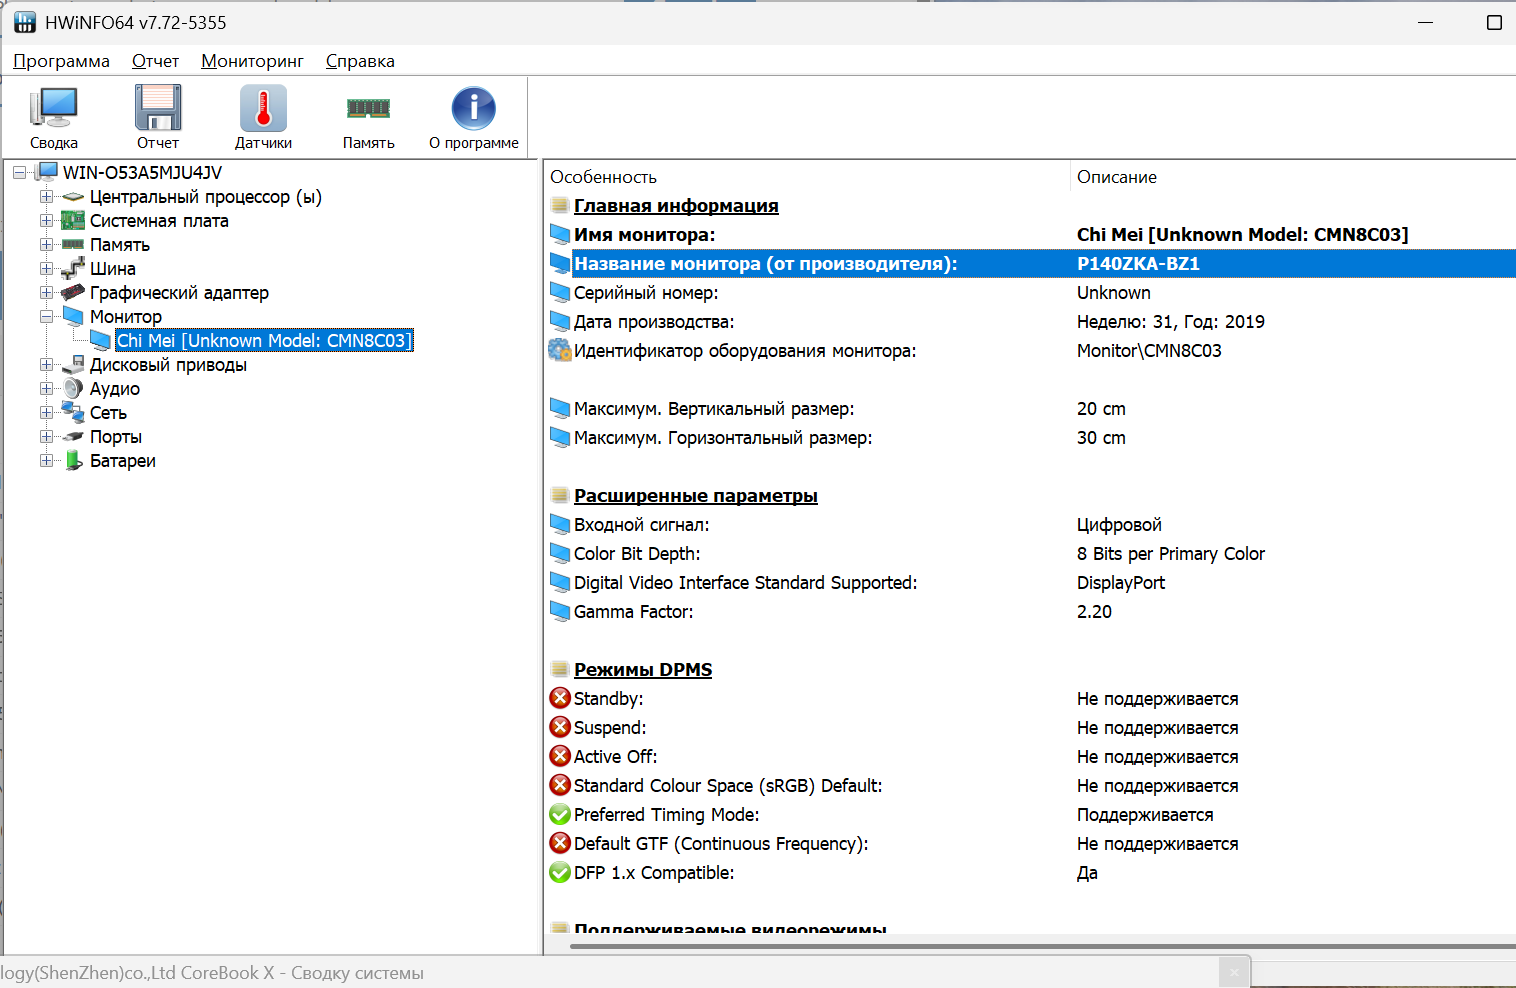The width and height of the screenshot is (1516, 988).
Task: Open the Сводка summary toolbar icon
Action: point(54,108)
